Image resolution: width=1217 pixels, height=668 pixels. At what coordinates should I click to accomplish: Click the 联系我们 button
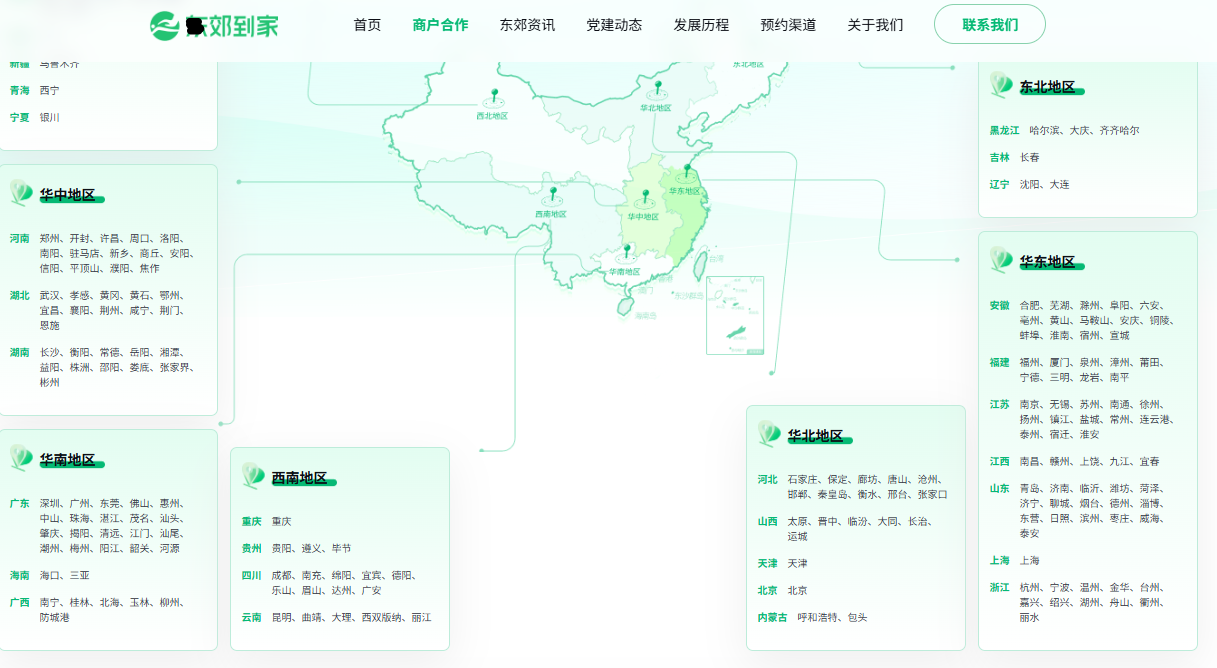pyautogui.click(x=989, y=25)
